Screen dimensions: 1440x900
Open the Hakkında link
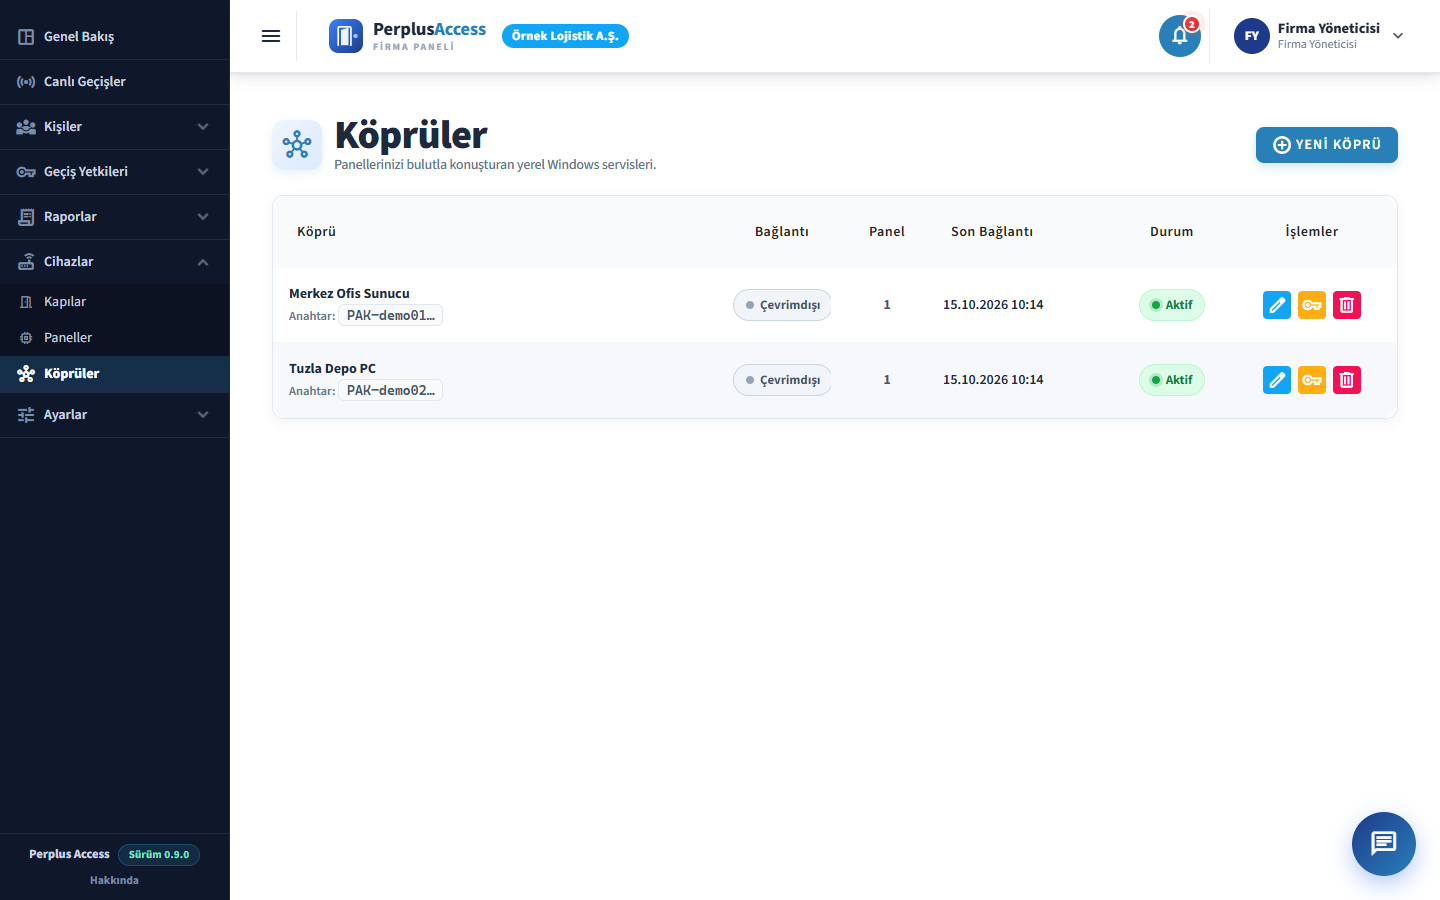pos(114,881)
